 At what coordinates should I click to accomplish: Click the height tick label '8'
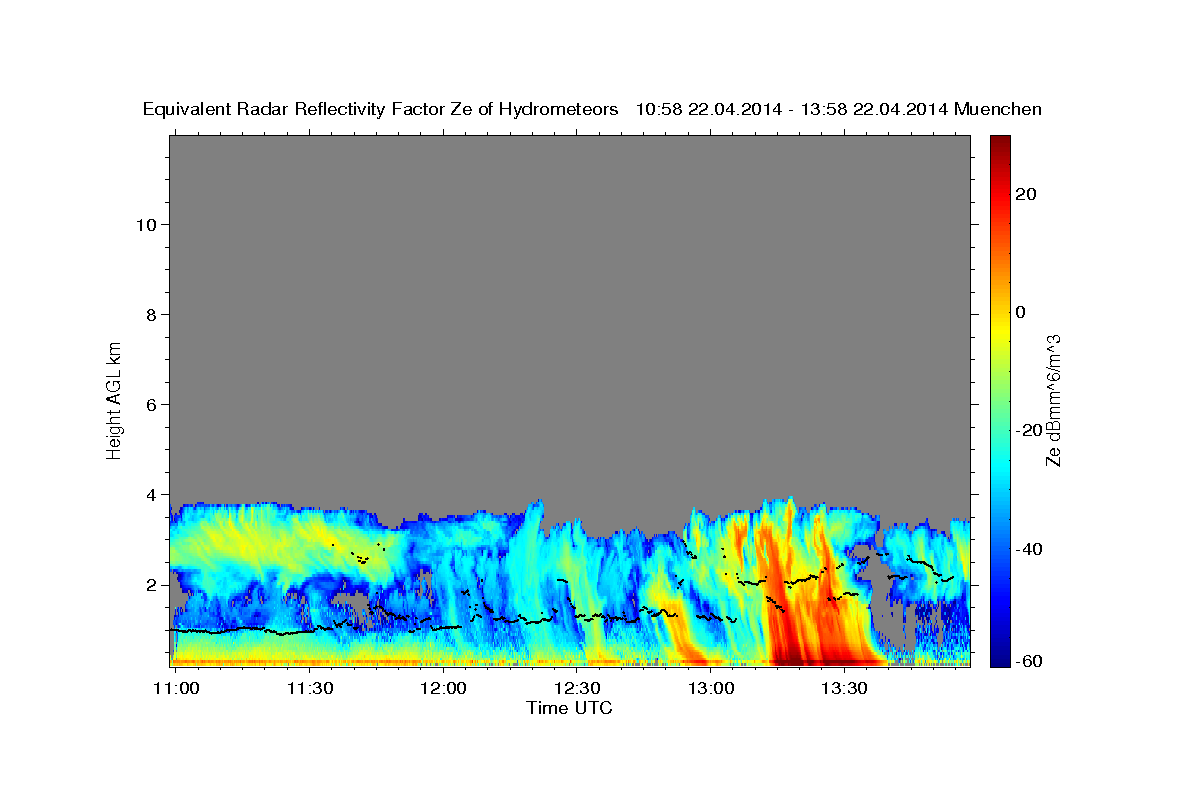(x=152, y=314)
